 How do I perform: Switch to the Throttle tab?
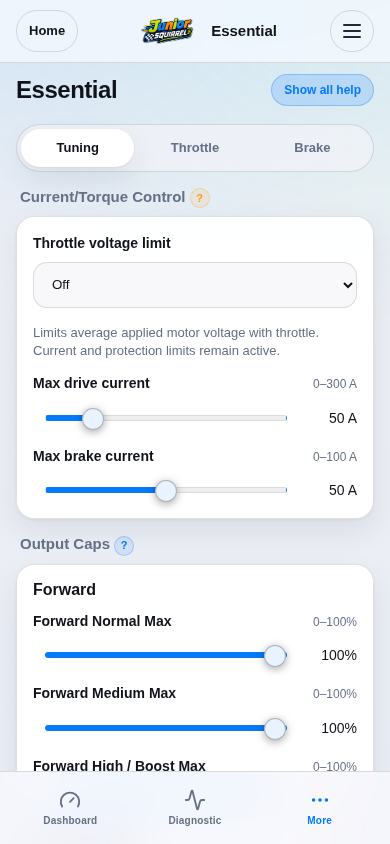point(195,148)
